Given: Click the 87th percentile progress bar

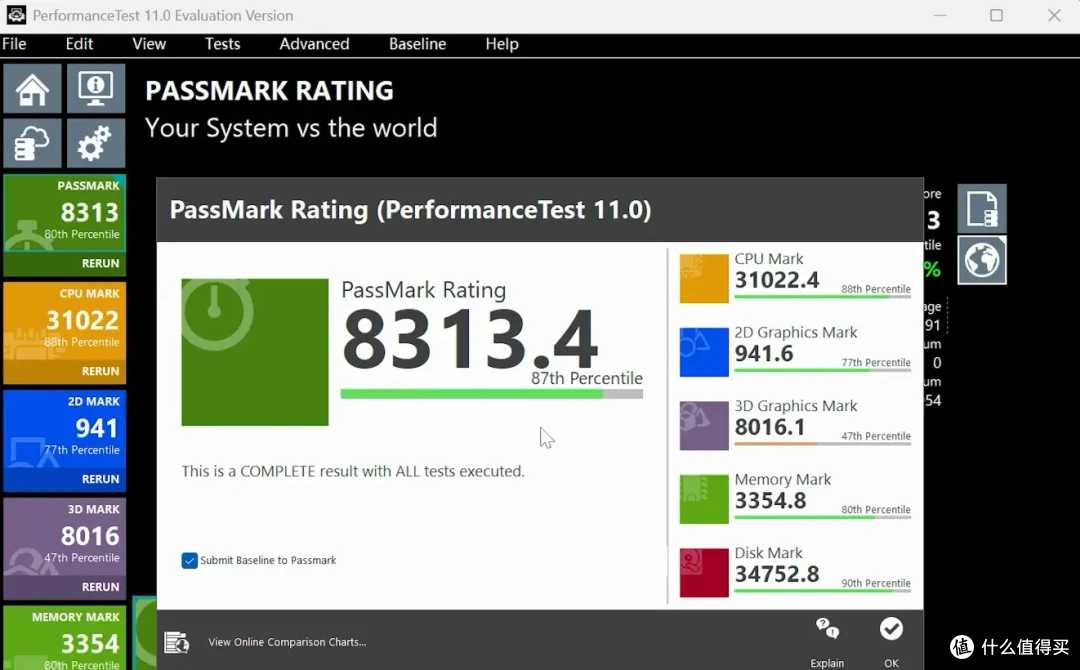Looking at the screenshot, I should 492,394.
